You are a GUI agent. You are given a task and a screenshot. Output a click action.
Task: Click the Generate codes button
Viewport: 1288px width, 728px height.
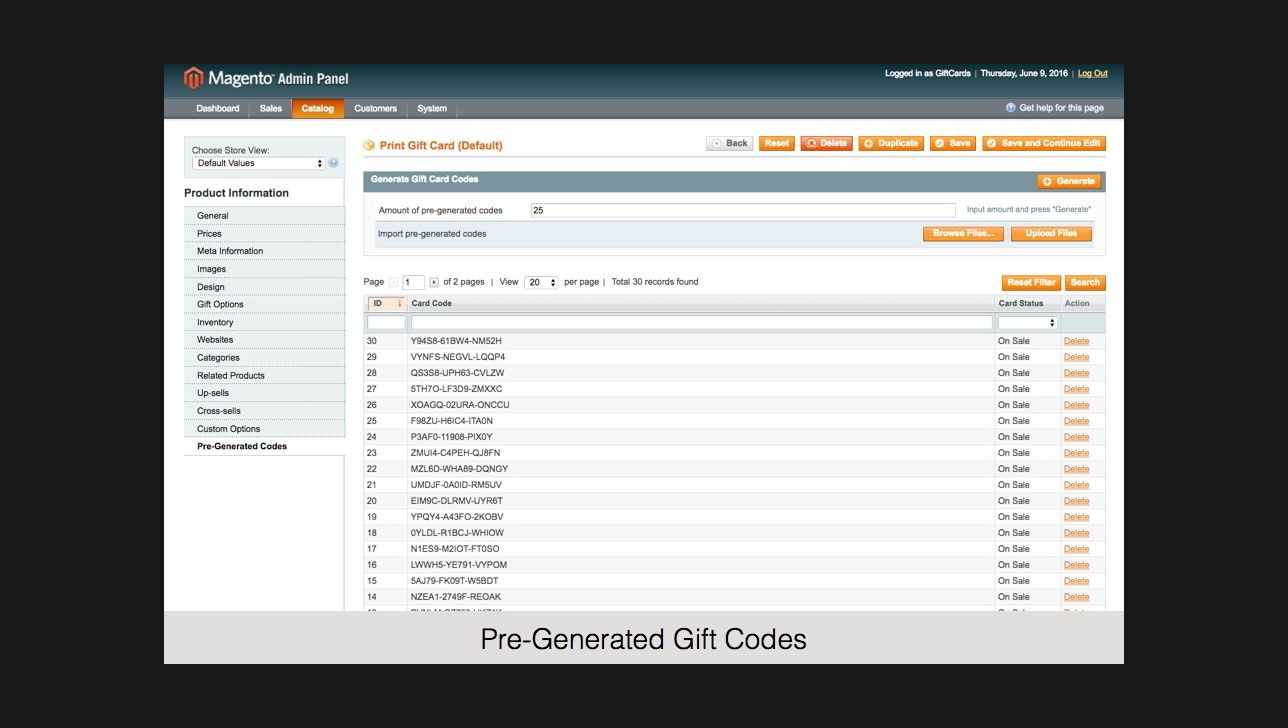click(x=1069, y=181)
